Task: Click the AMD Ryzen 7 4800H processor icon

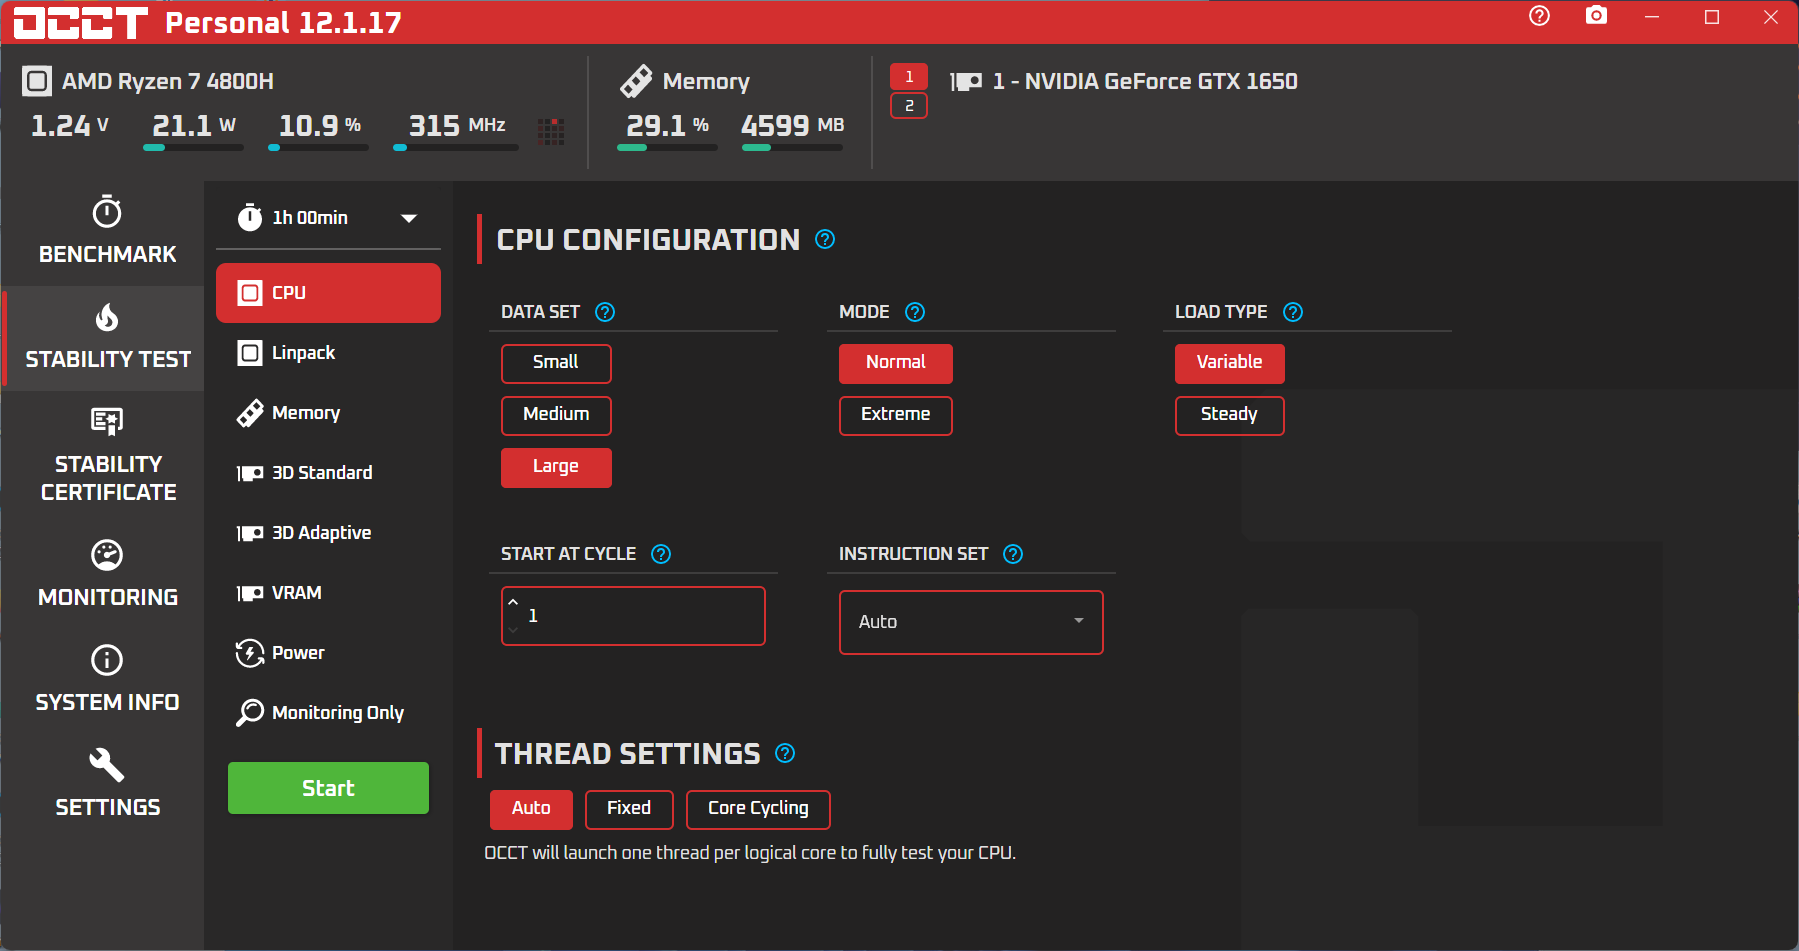Action: (37, 81)
